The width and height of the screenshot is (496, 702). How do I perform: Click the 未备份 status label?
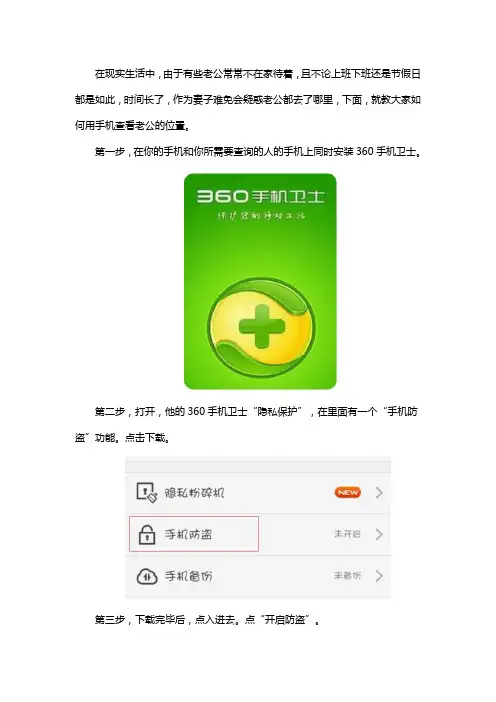pos(347,575)
